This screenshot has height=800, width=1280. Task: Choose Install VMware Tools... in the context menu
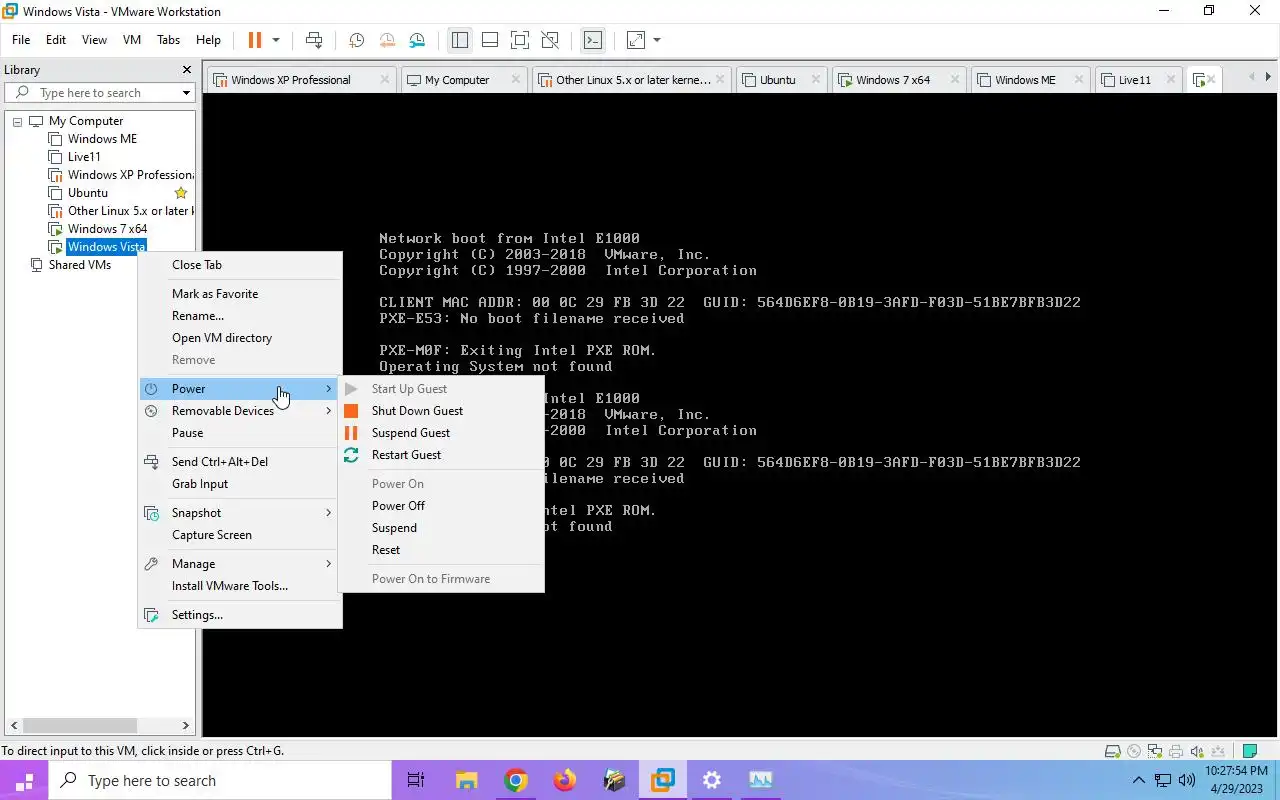pyautogui.click(x=241, y=586)
